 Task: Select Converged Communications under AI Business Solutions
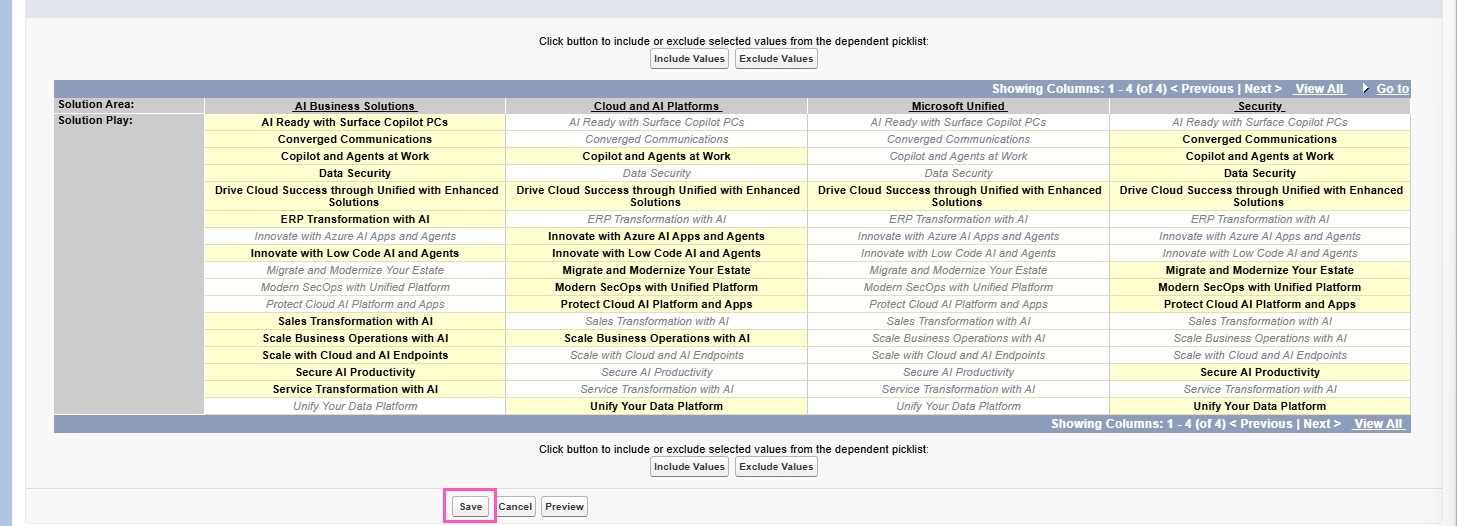(355, 139)
